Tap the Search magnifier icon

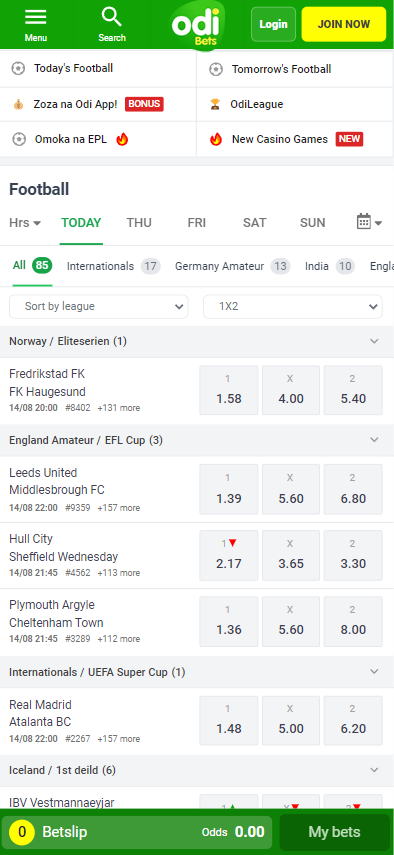pos(112,17)
